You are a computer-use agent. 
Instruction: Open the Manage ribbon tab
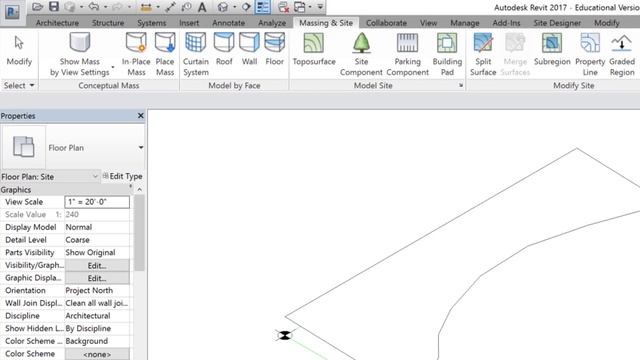pyautogui.click(x=464, y=23)
